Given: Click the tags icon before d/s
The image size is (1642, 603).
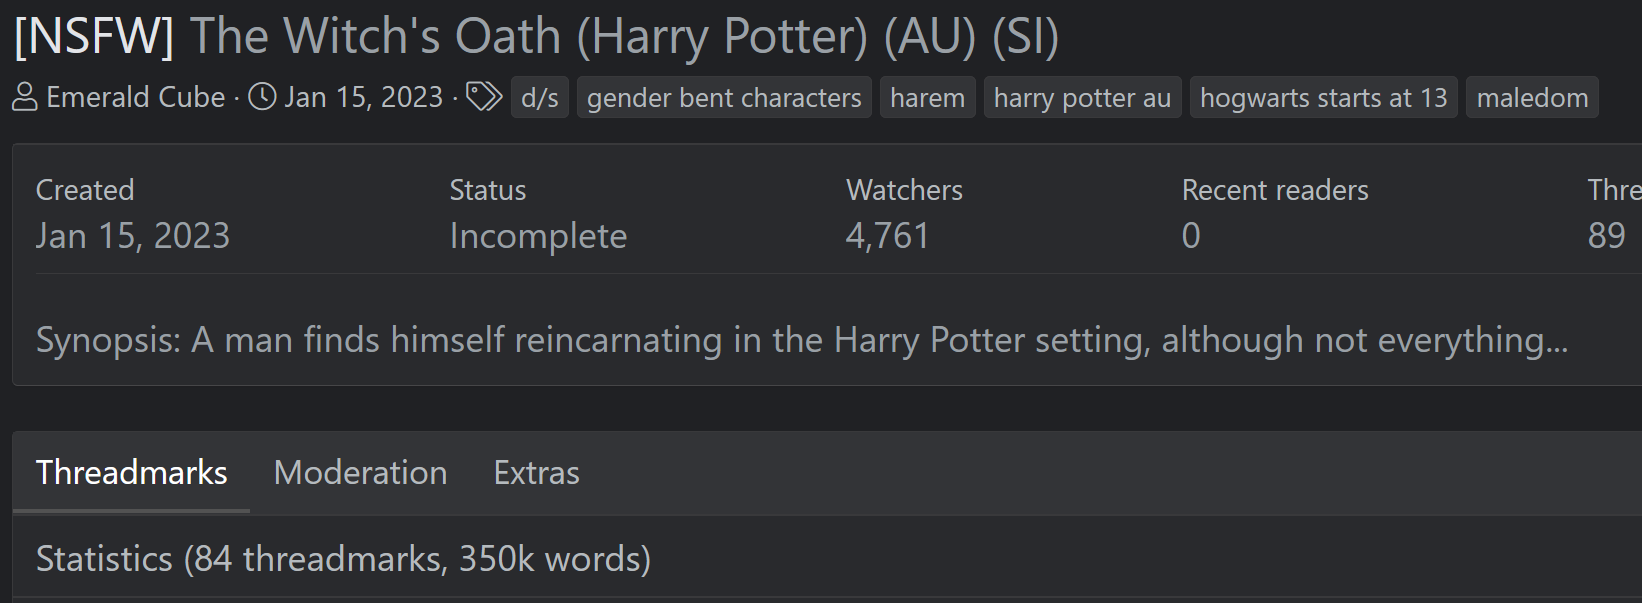Looking at the screenshot, I should click(x=484, y=97).
